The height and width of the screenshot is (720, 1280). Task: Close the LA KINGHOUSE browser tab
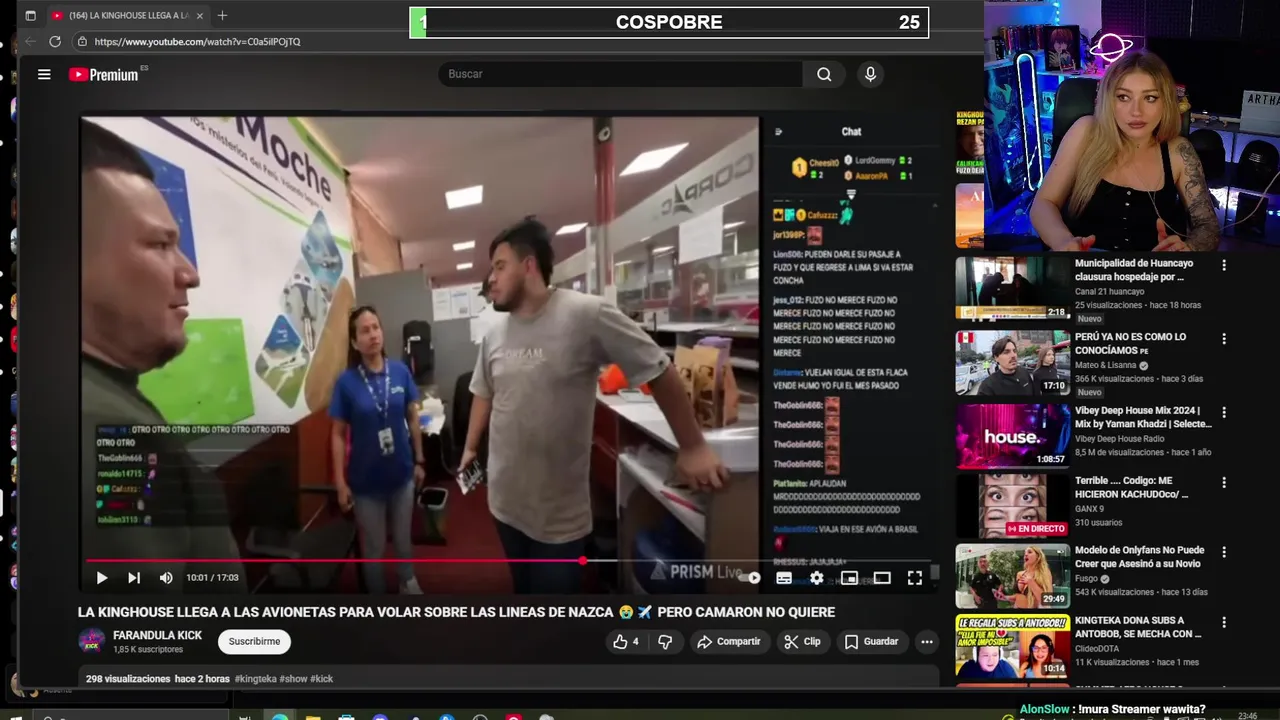(199, 16)
